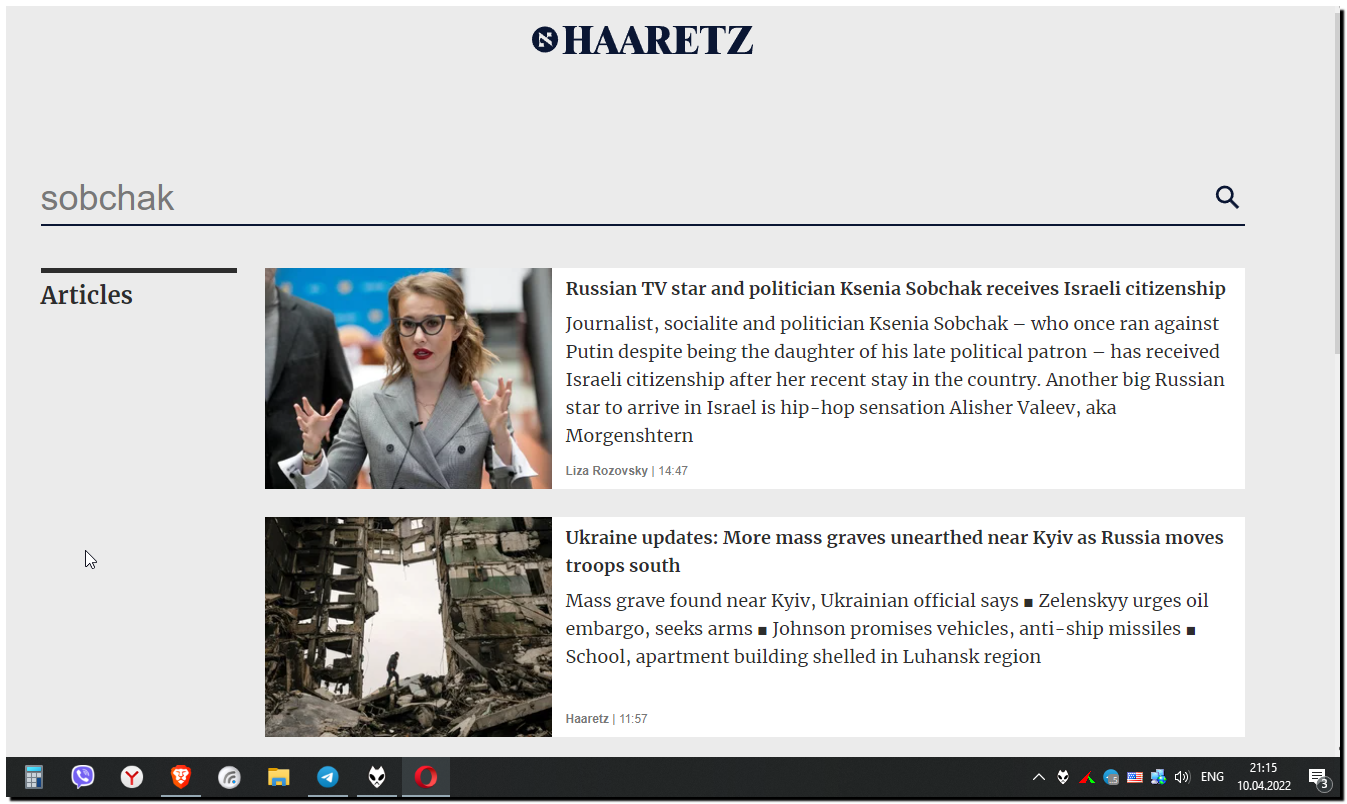The width and height of the screenshot is (1347, 804).
Task: Open Viber from the taskbar
Action: click(x=83, y=777)
